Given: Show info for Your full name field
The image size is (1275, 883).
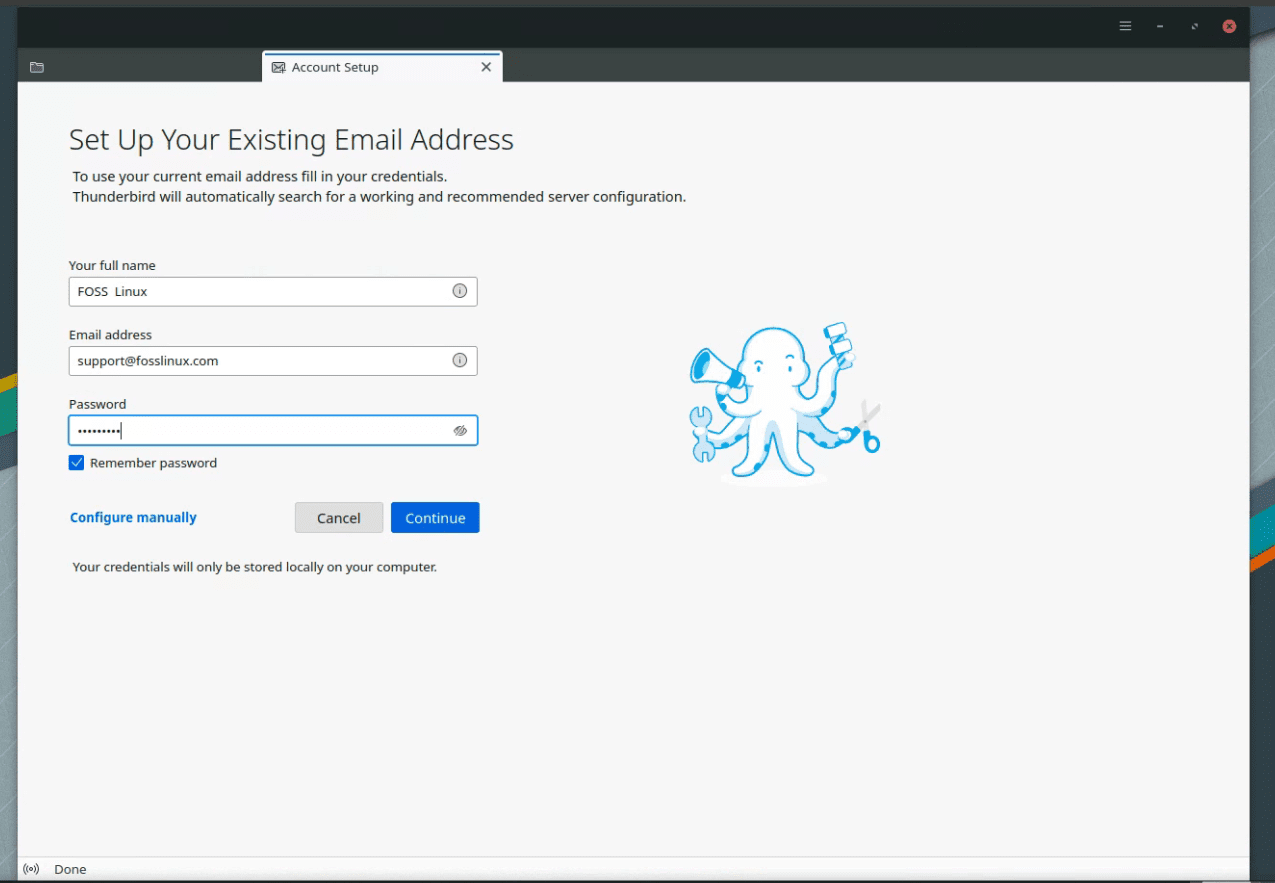Looking at the screenshot, I should tap(460, 291).
